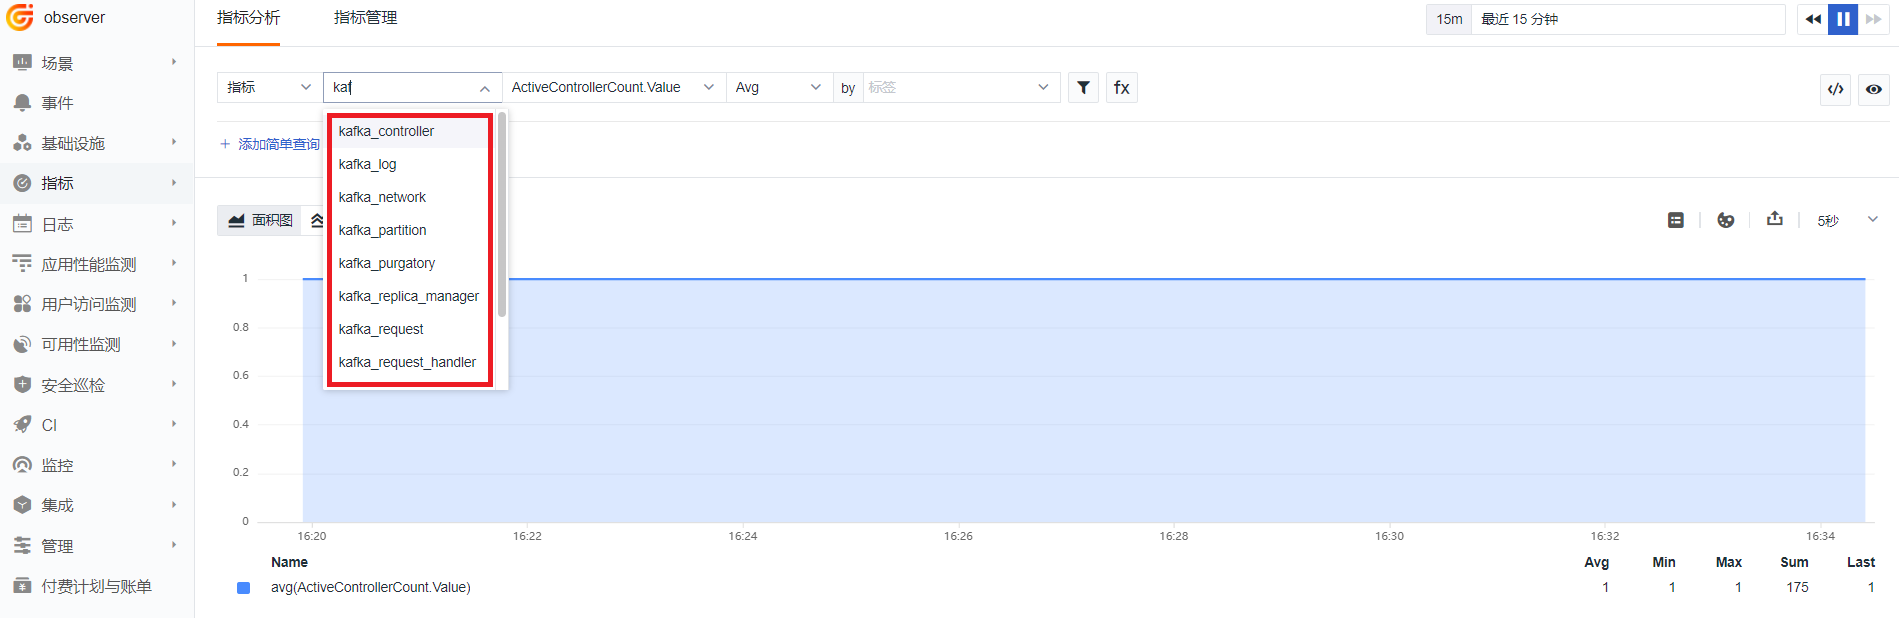Image resolution: width=1899 pixels, height=618 pixels.
Task: Open the 5秒 refresh interval dropdown
Action: [x=1847, y=220]
